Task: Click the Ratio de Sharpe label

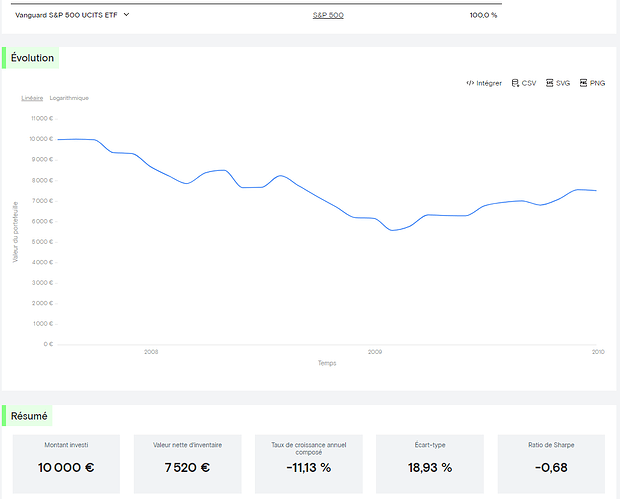Action: coord(551,445)
